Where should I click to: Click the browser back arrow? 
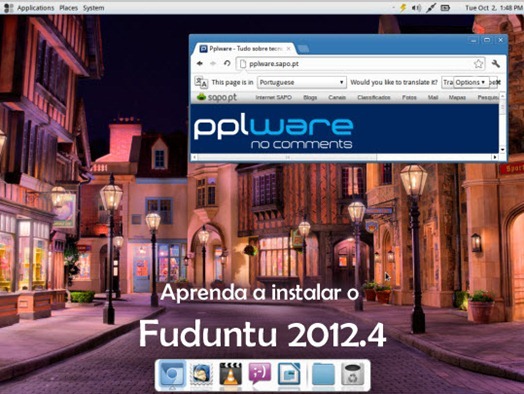200,63
